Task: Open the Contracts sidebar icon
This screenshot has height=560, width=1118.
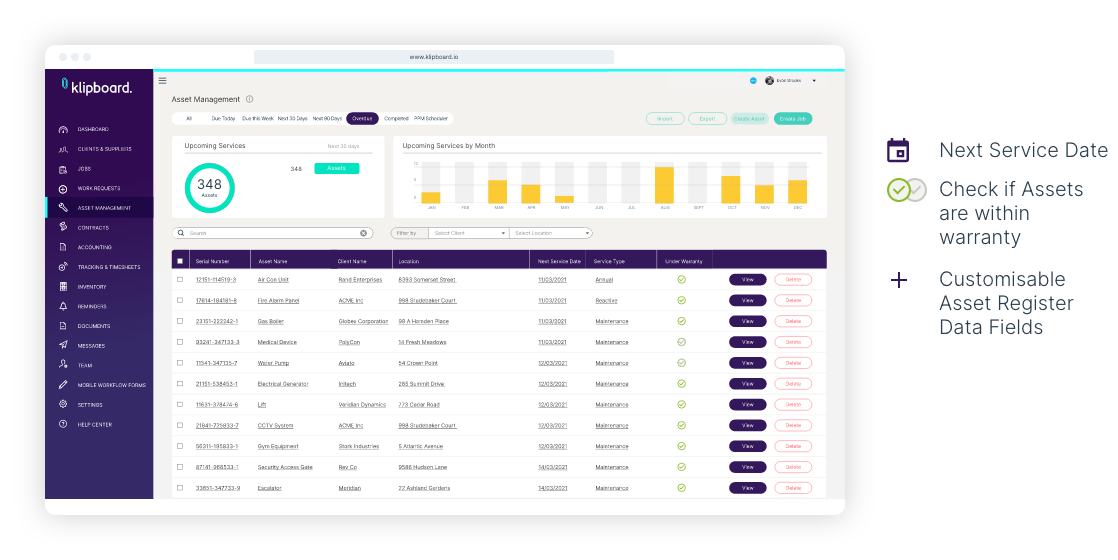Action: point(63,228)
